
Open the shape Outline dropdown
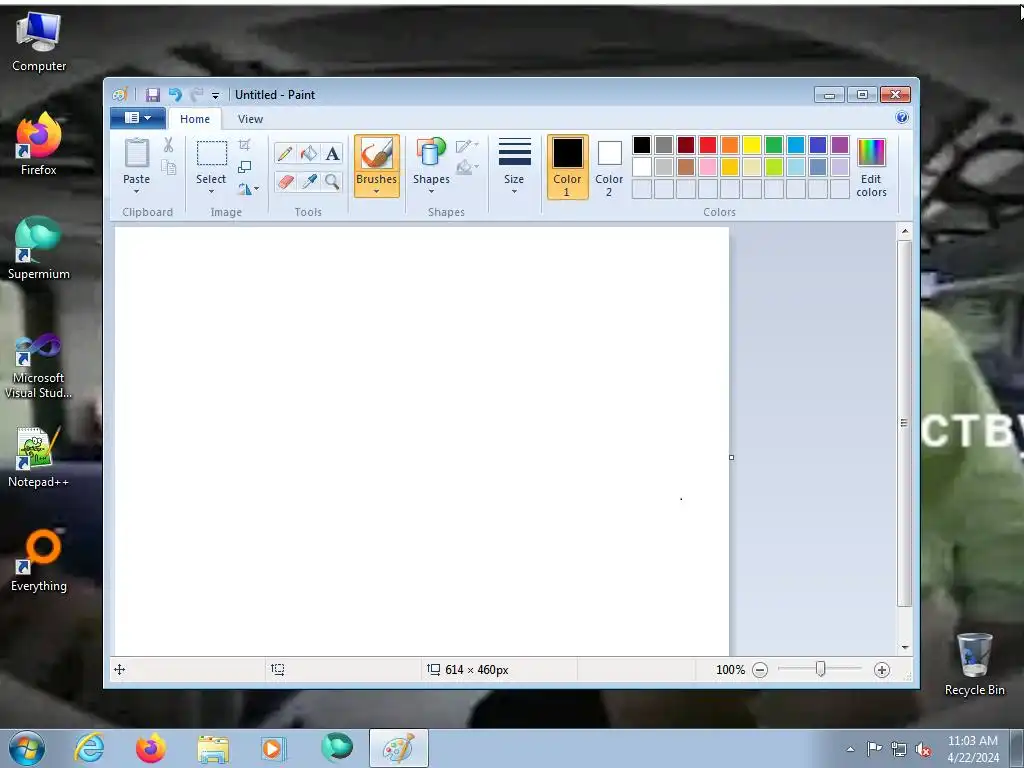[467, 145]
